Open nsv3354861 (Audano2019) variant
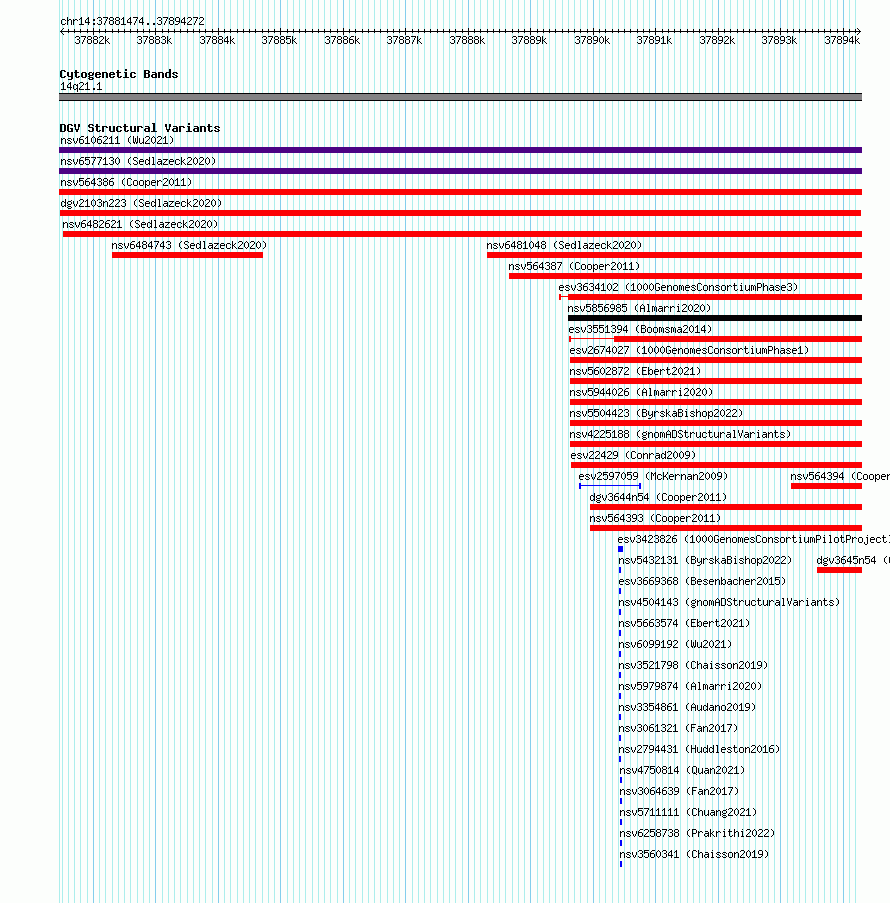This screenshot has width=890, height=903. pos(687,708)
